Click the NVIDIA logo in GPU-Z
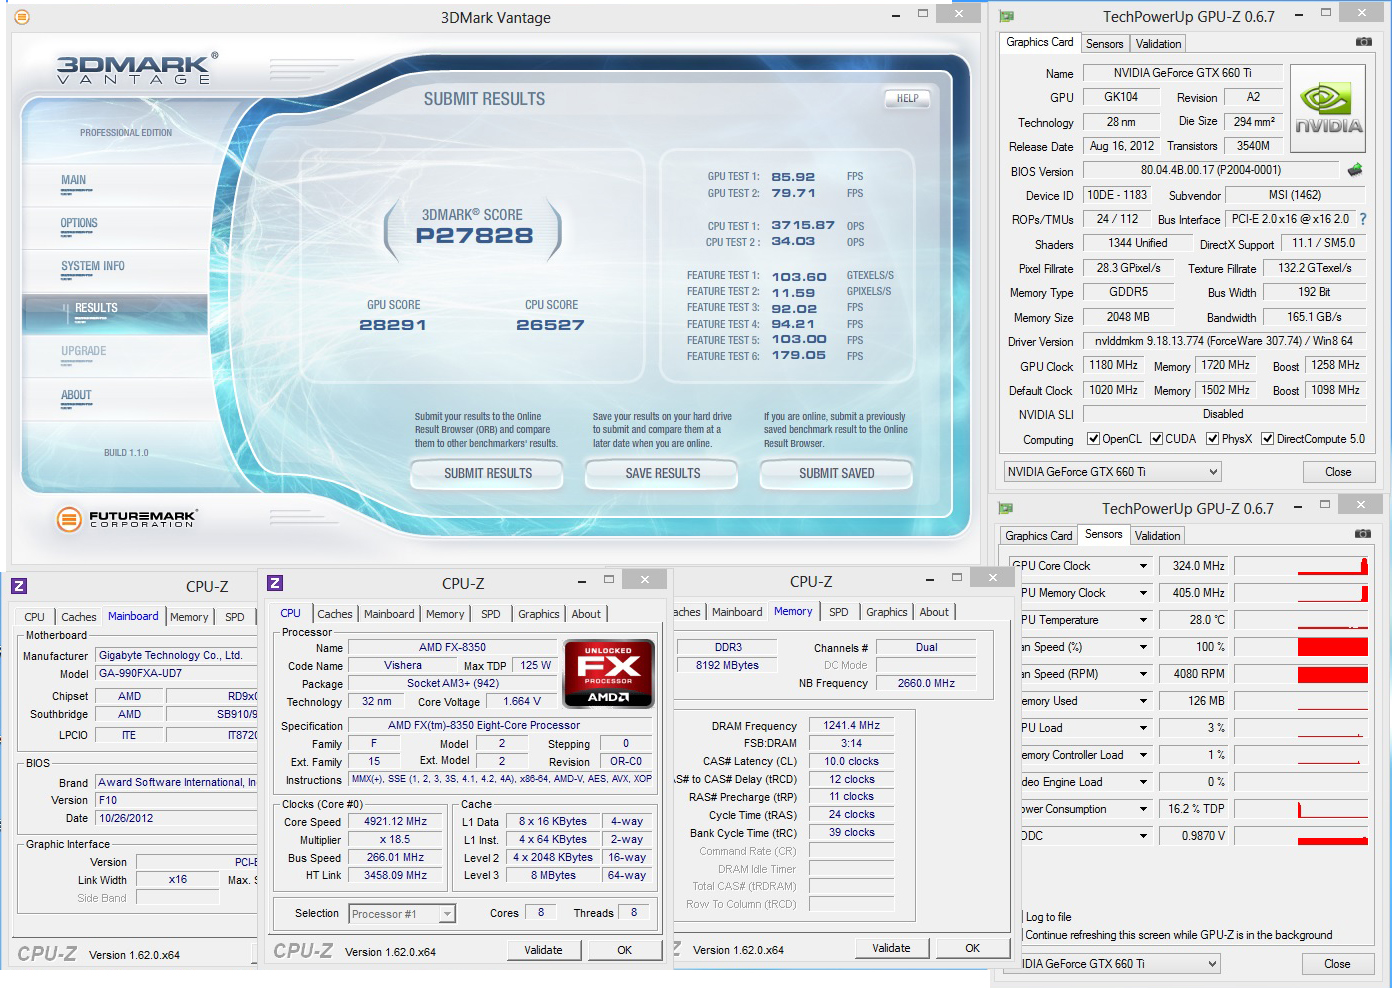The image size is (1392, 988). tap(1328, 108)
